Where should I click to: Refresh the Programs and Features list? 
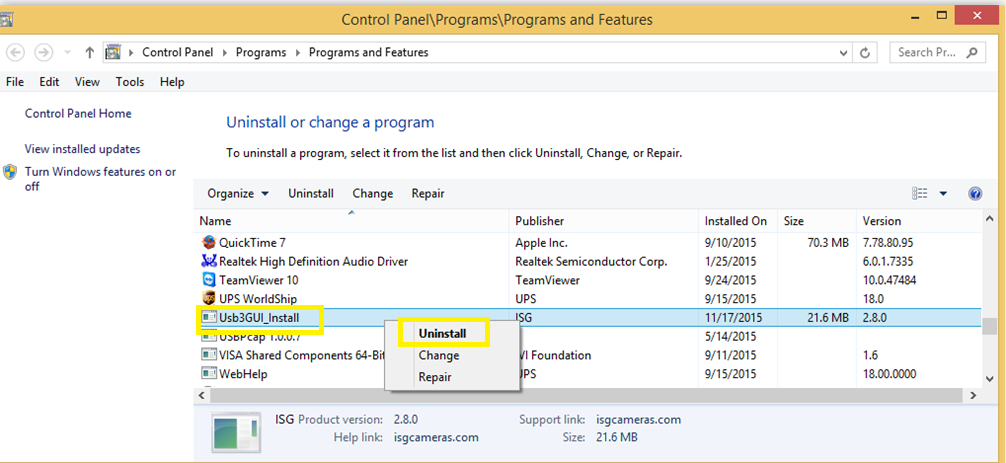864,53
